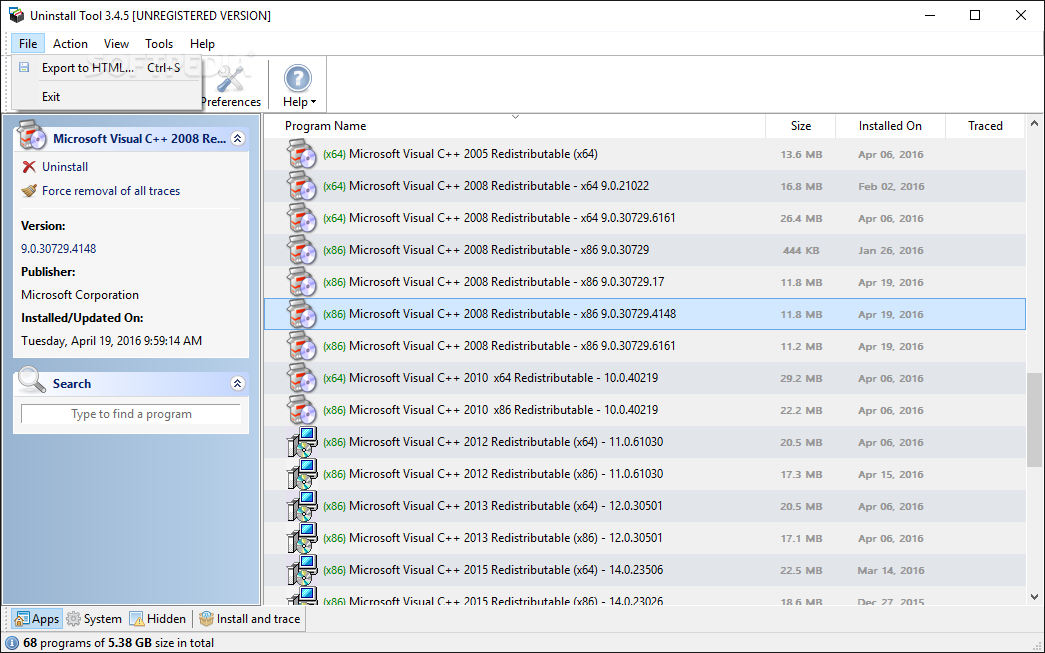Click scrollbar down arrow in program list
The image size is (1045, 653).
[x=1034, y=597]
